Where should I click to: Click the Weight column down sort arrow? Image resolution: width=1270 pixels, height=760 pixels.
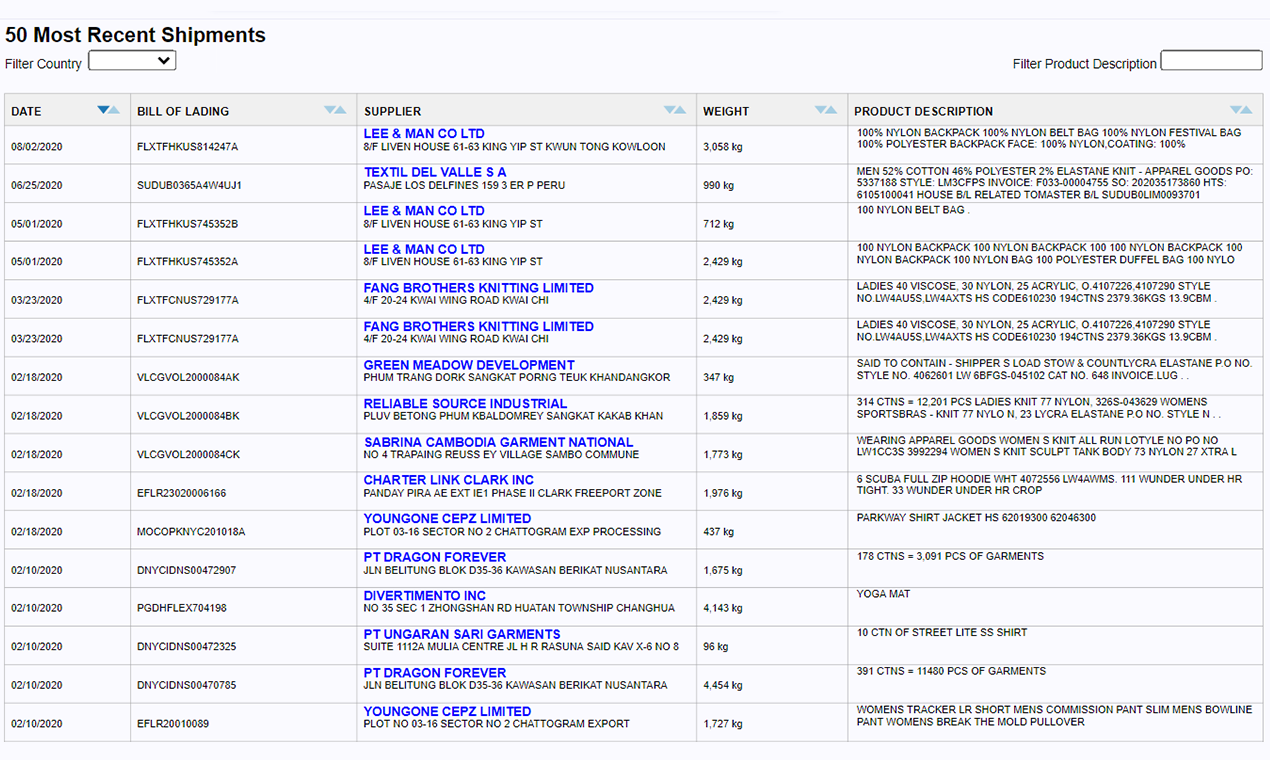821,110
